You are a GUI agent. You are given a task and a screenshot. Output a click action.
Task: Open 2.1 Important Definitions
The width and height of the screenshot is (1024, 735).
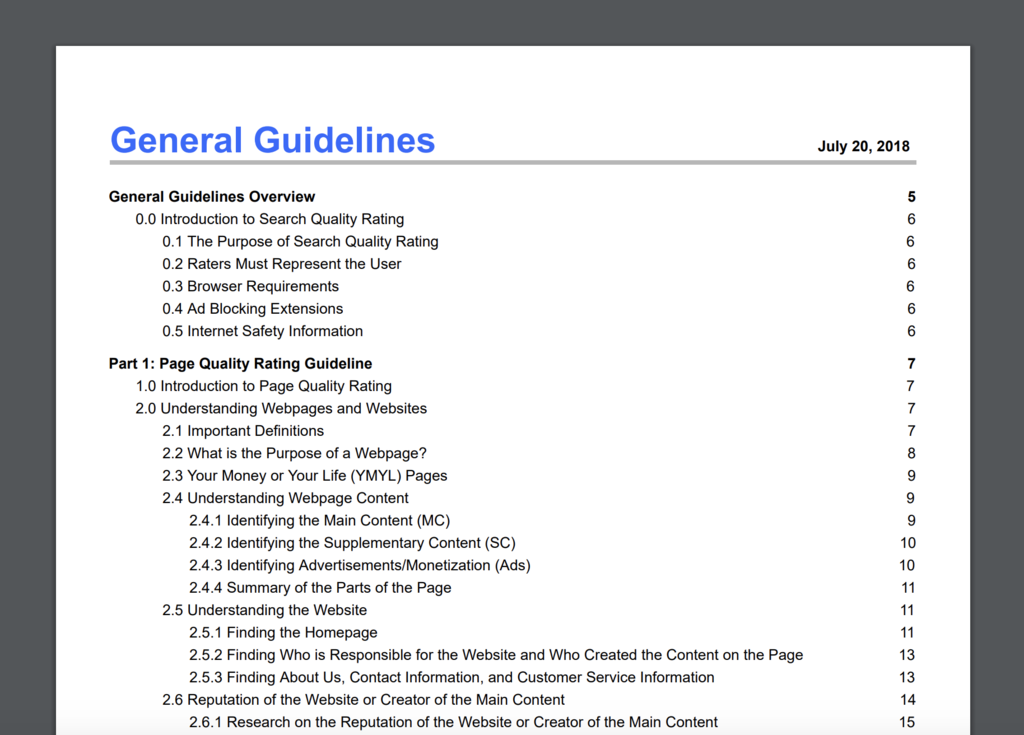[x=243, y=431]
